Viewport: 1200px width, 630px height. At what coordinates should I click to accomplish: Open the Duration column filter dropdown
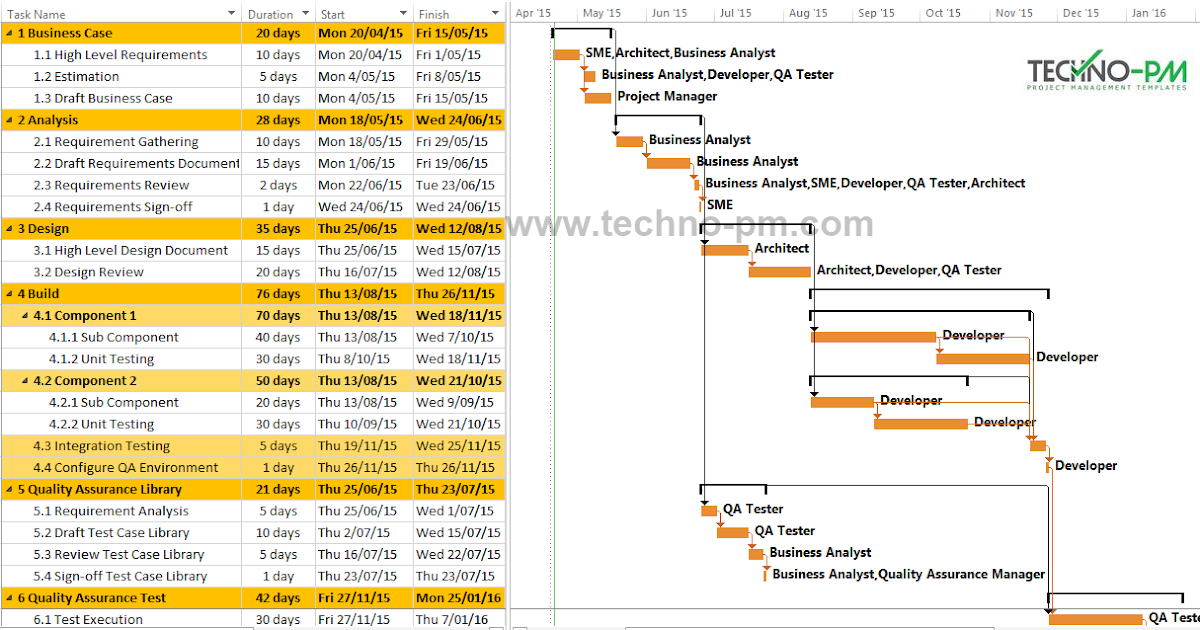303,13
